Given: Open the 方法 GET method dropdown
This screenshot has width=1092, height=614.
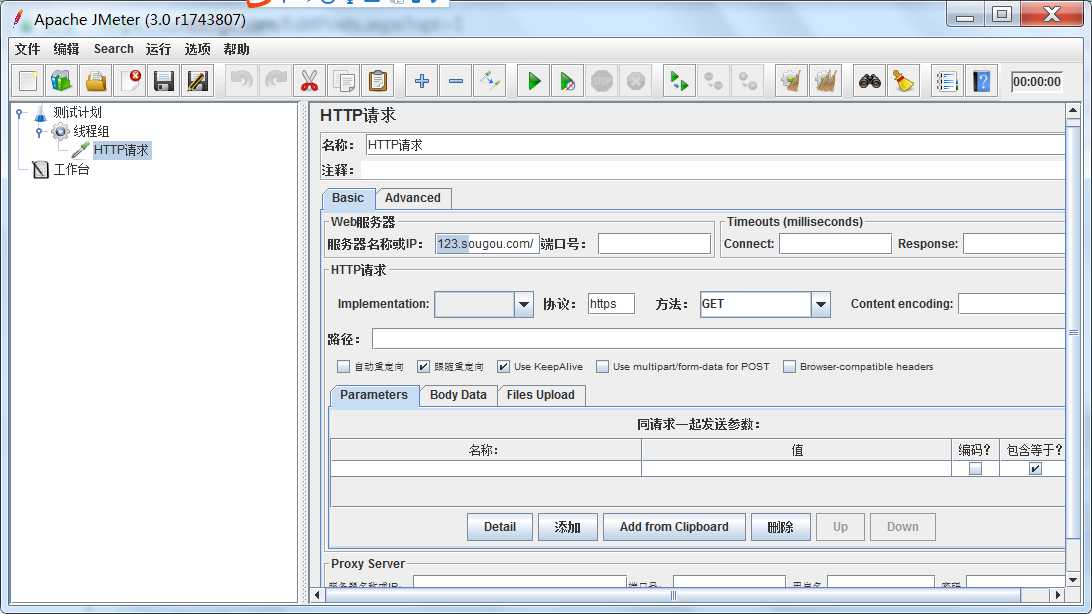Looking at the screenshot, I should (820, 304).
